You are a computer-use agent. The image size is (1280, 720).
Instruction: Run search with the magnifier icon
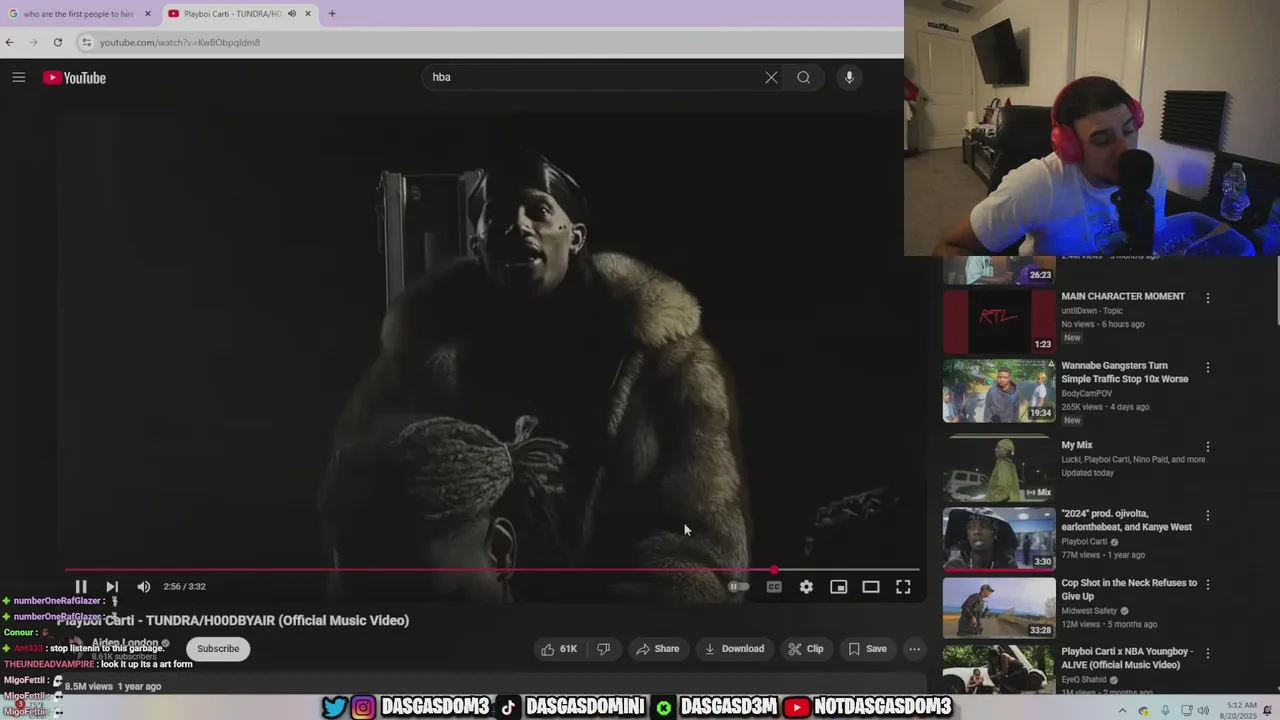click(x=803, y=77)
